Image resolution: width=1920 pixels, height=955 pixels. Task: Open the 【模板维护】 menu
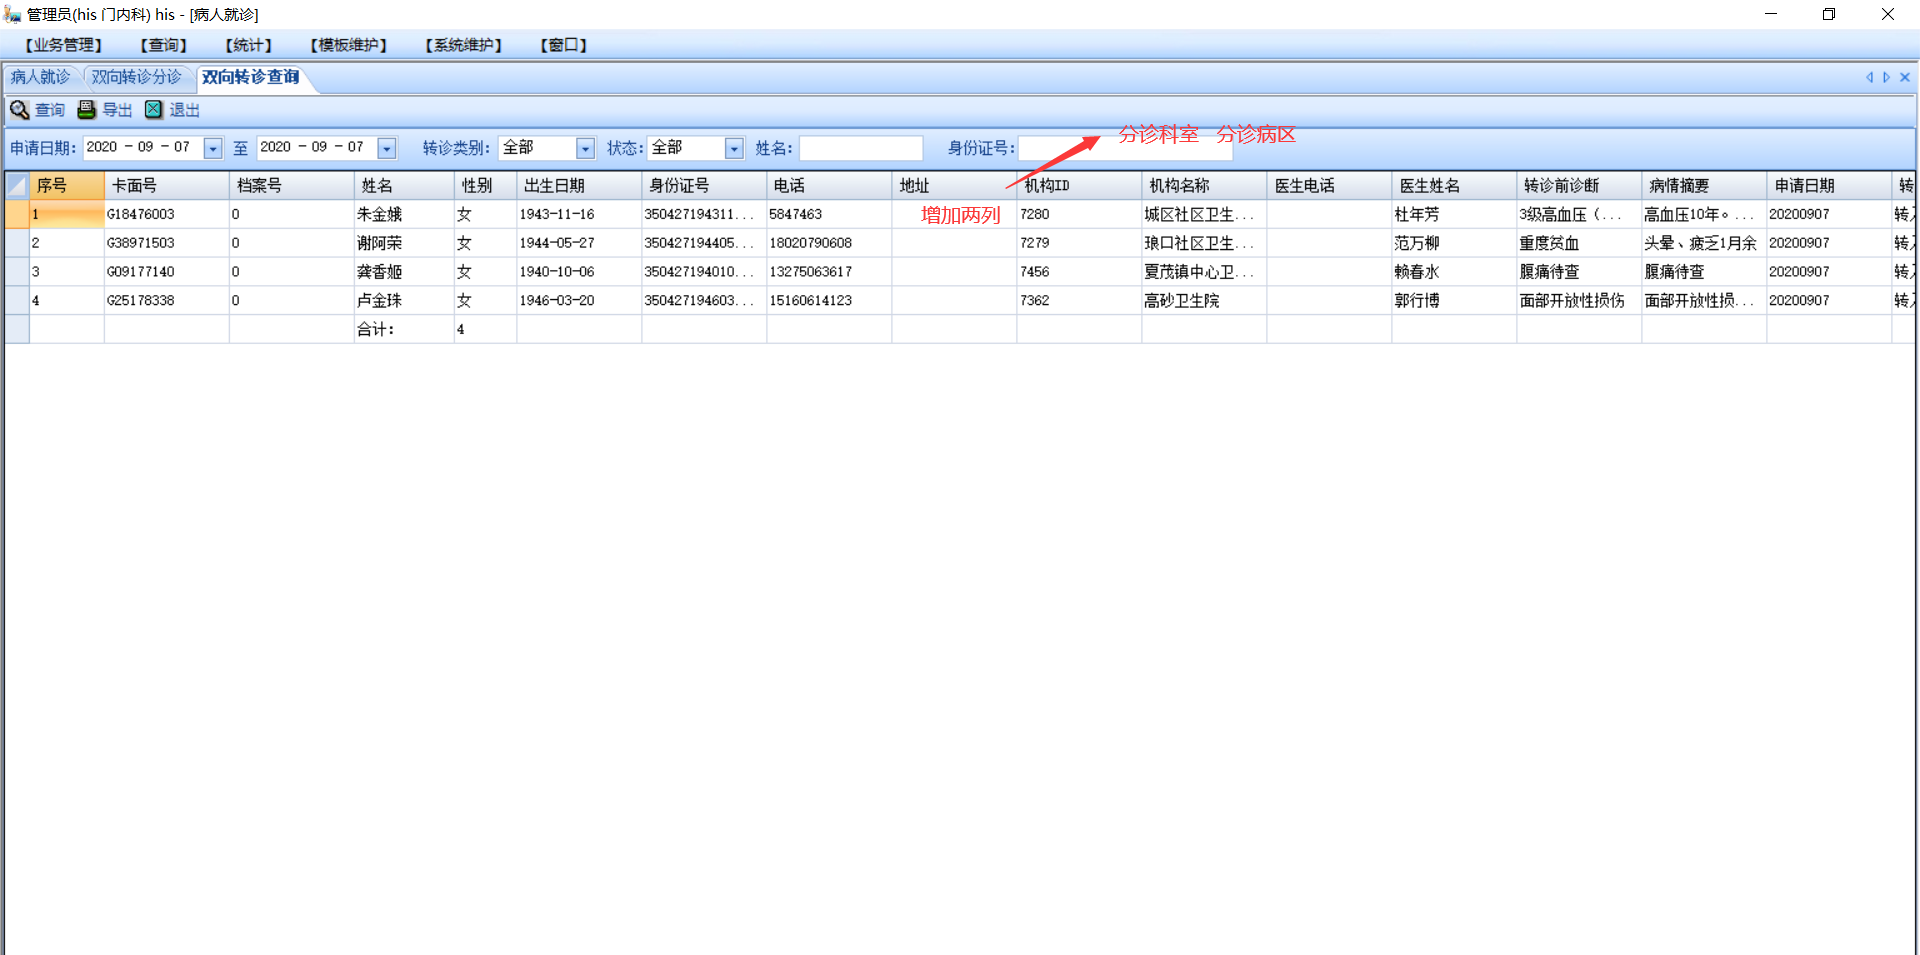pos(348,45)
